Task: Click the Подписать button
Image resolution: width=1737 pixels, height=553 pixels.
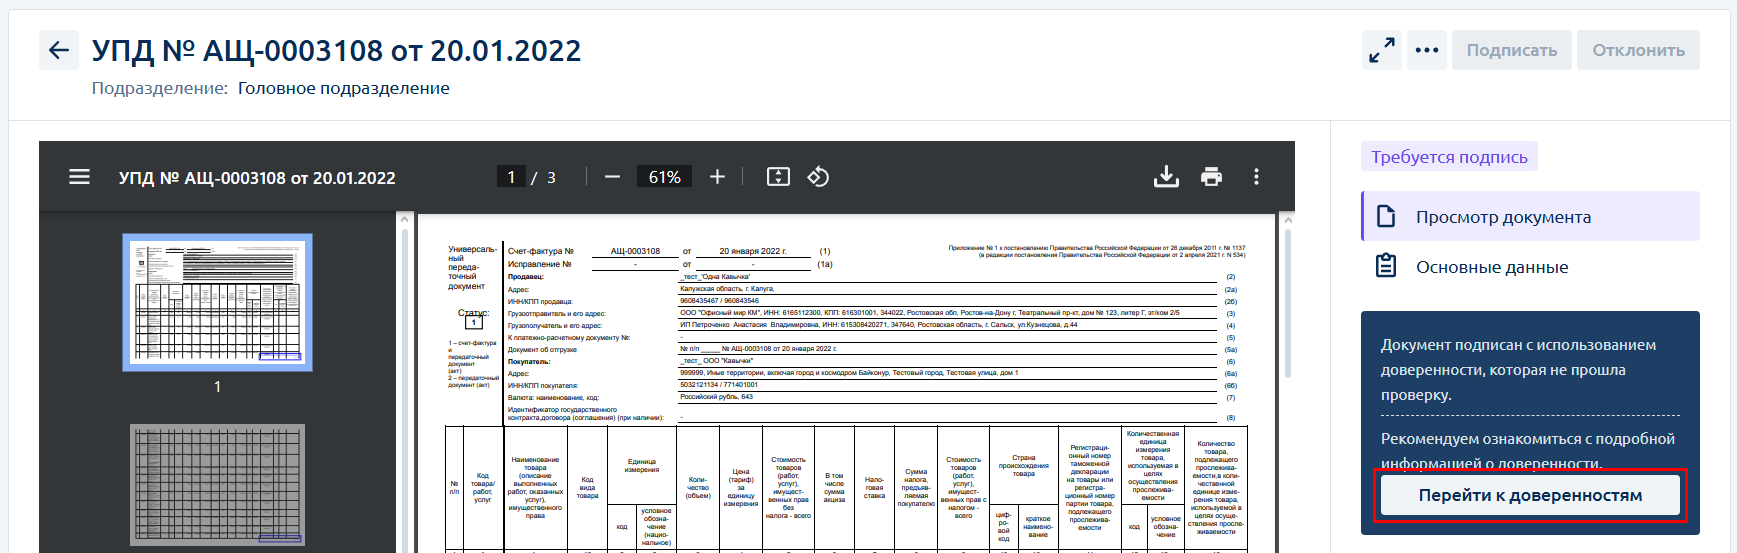Action: pos(1512,50)
